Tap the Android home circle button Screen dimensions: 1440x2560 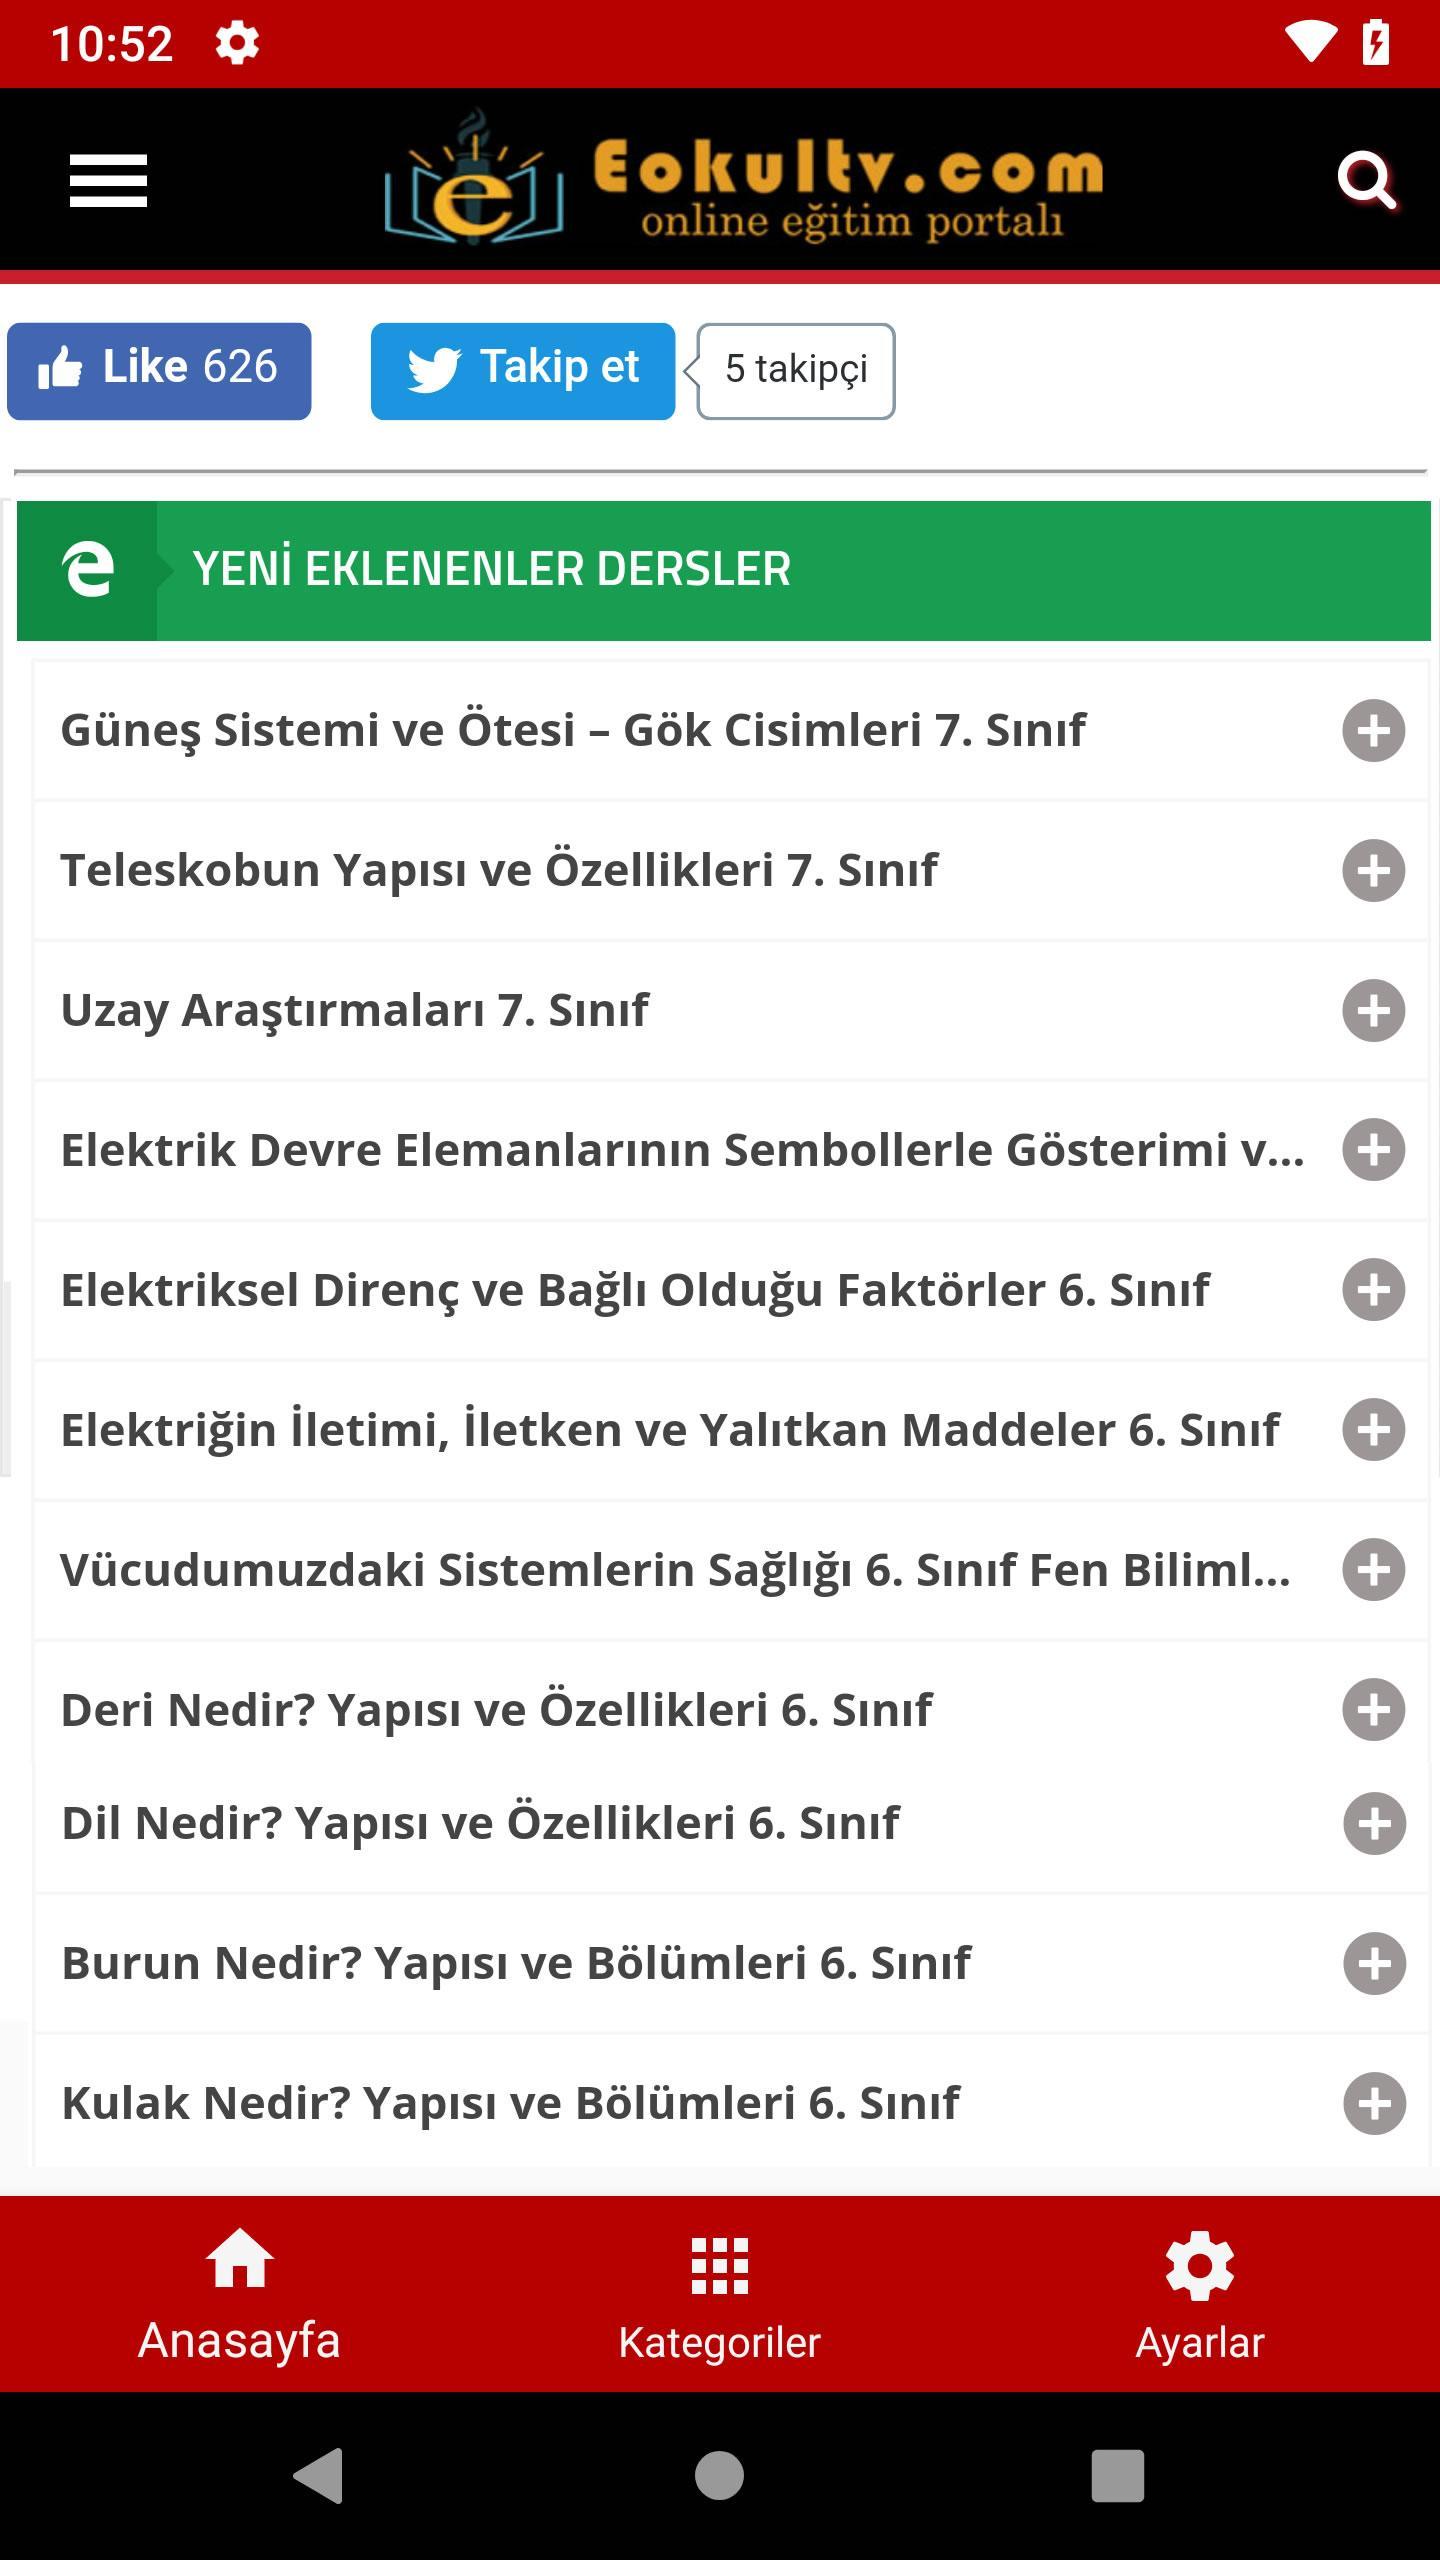tap(719, 2475)
